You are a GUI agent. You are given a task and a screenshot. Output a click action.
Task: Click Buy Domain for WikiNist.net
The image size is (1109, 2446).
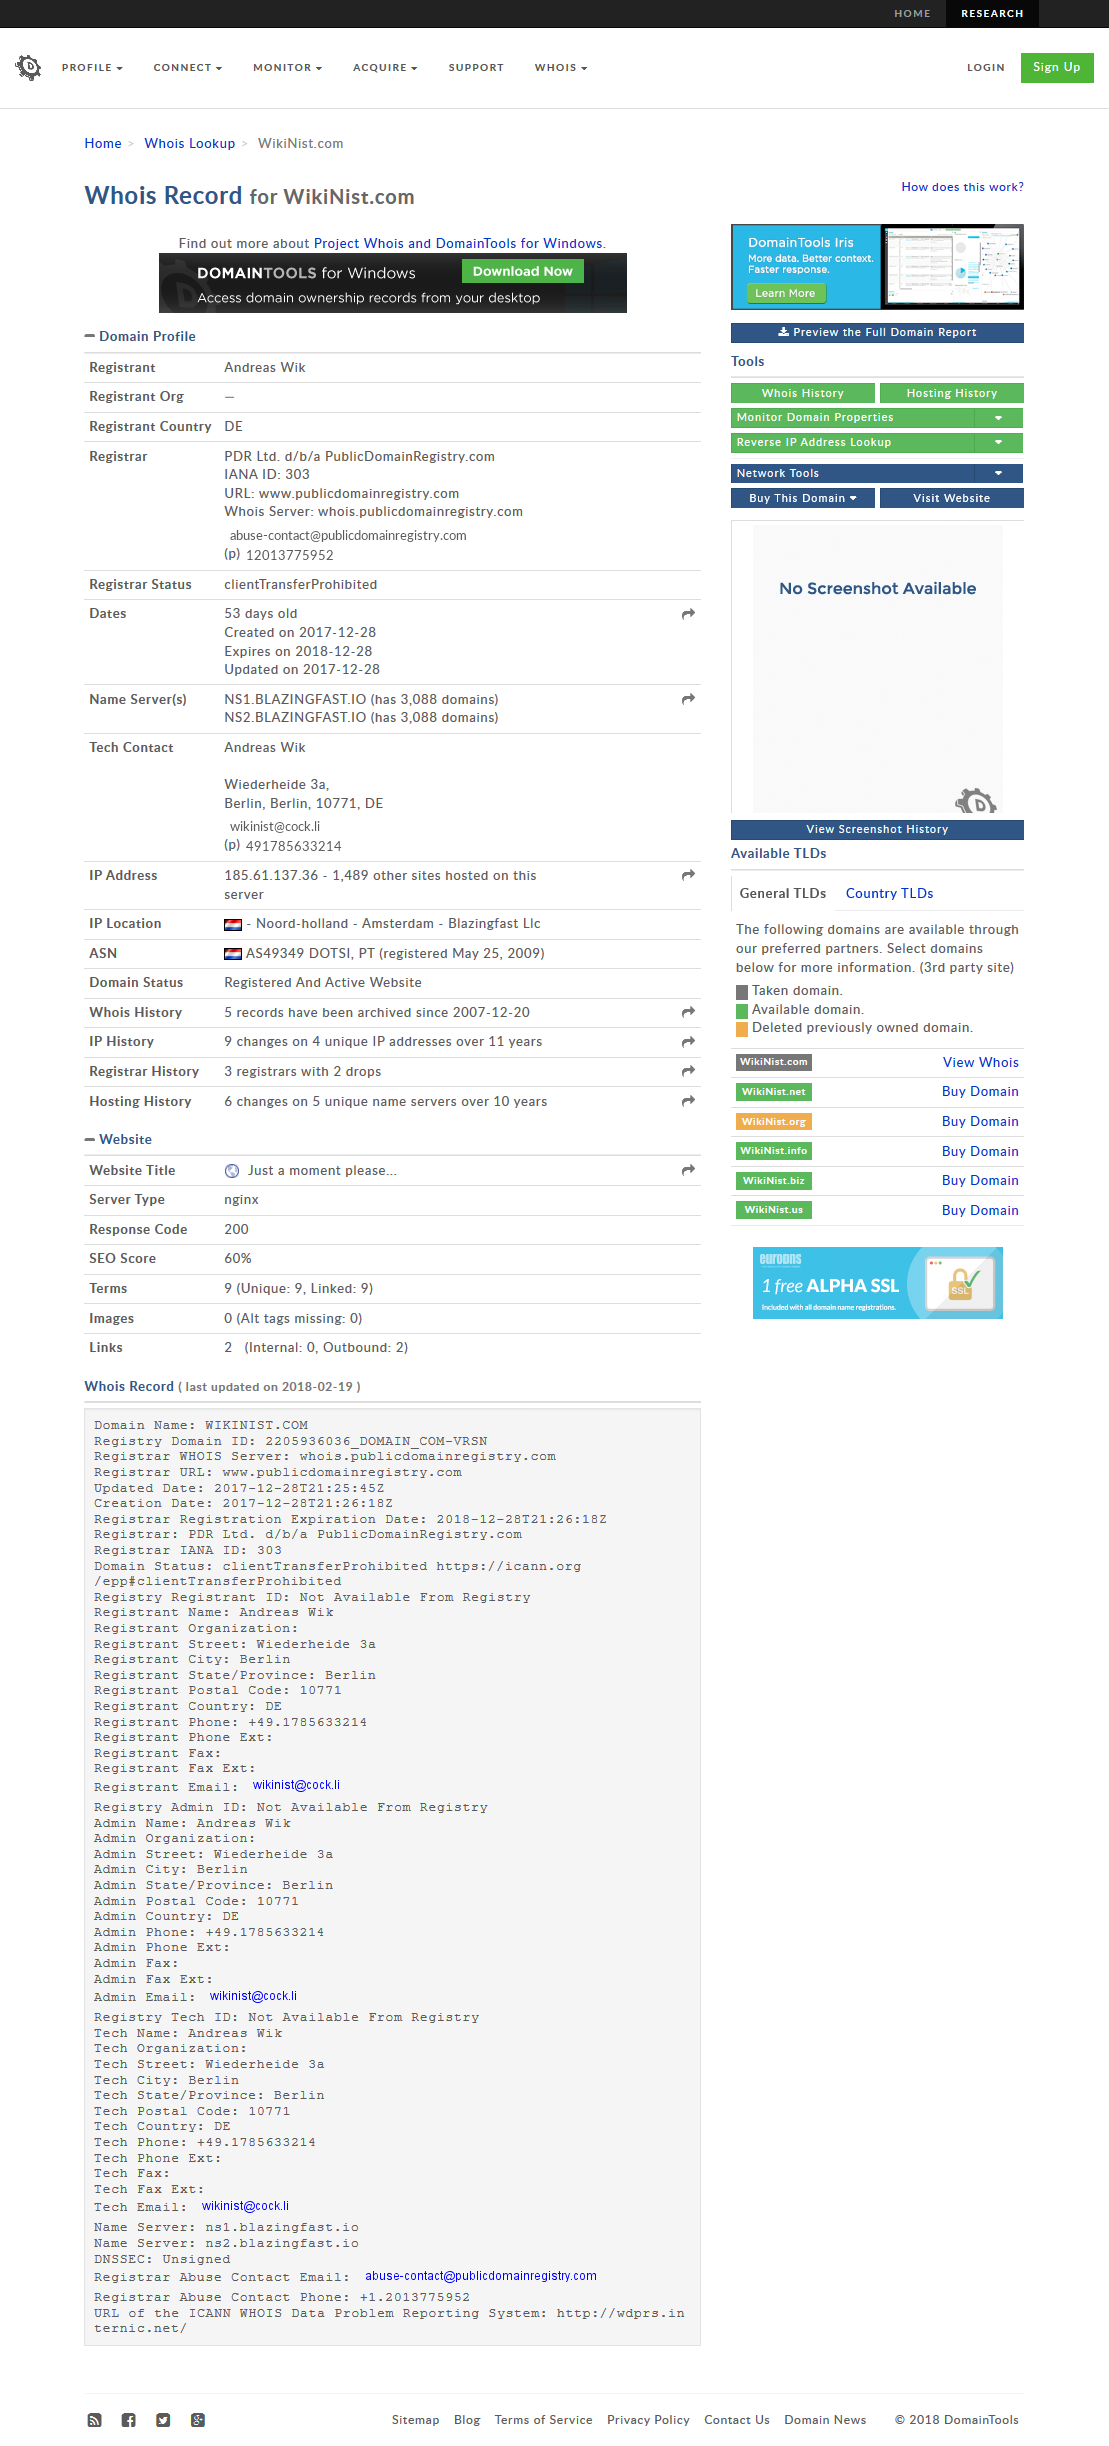point(980,1092)
